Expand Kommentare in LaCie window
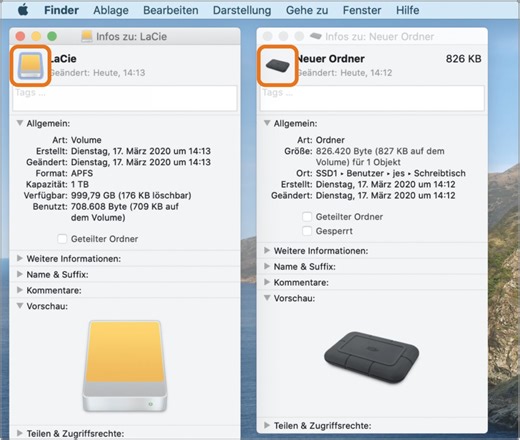The image size is (520, 440). click(x=20, y=290)
